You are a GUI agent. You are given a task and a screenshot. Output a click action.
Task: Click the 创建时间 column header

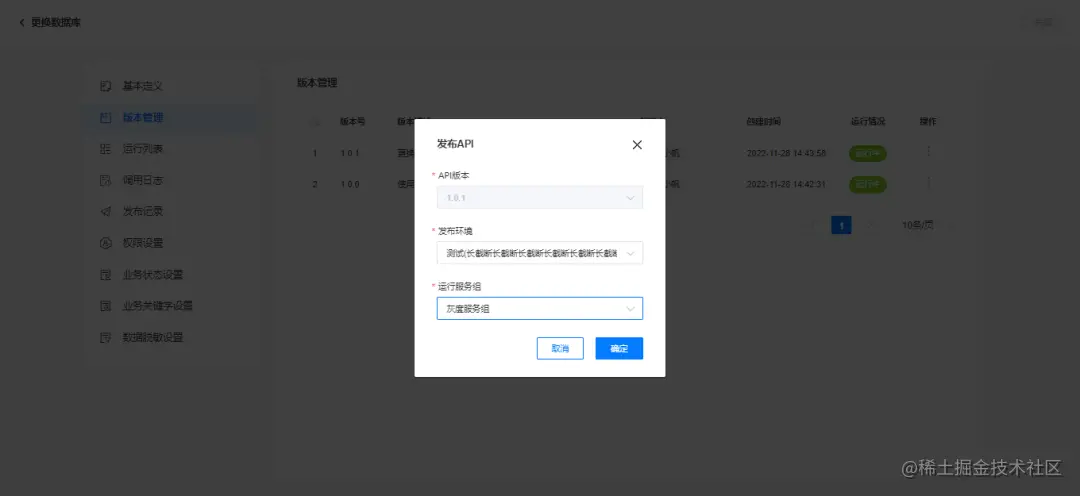[x=764, y=121]
